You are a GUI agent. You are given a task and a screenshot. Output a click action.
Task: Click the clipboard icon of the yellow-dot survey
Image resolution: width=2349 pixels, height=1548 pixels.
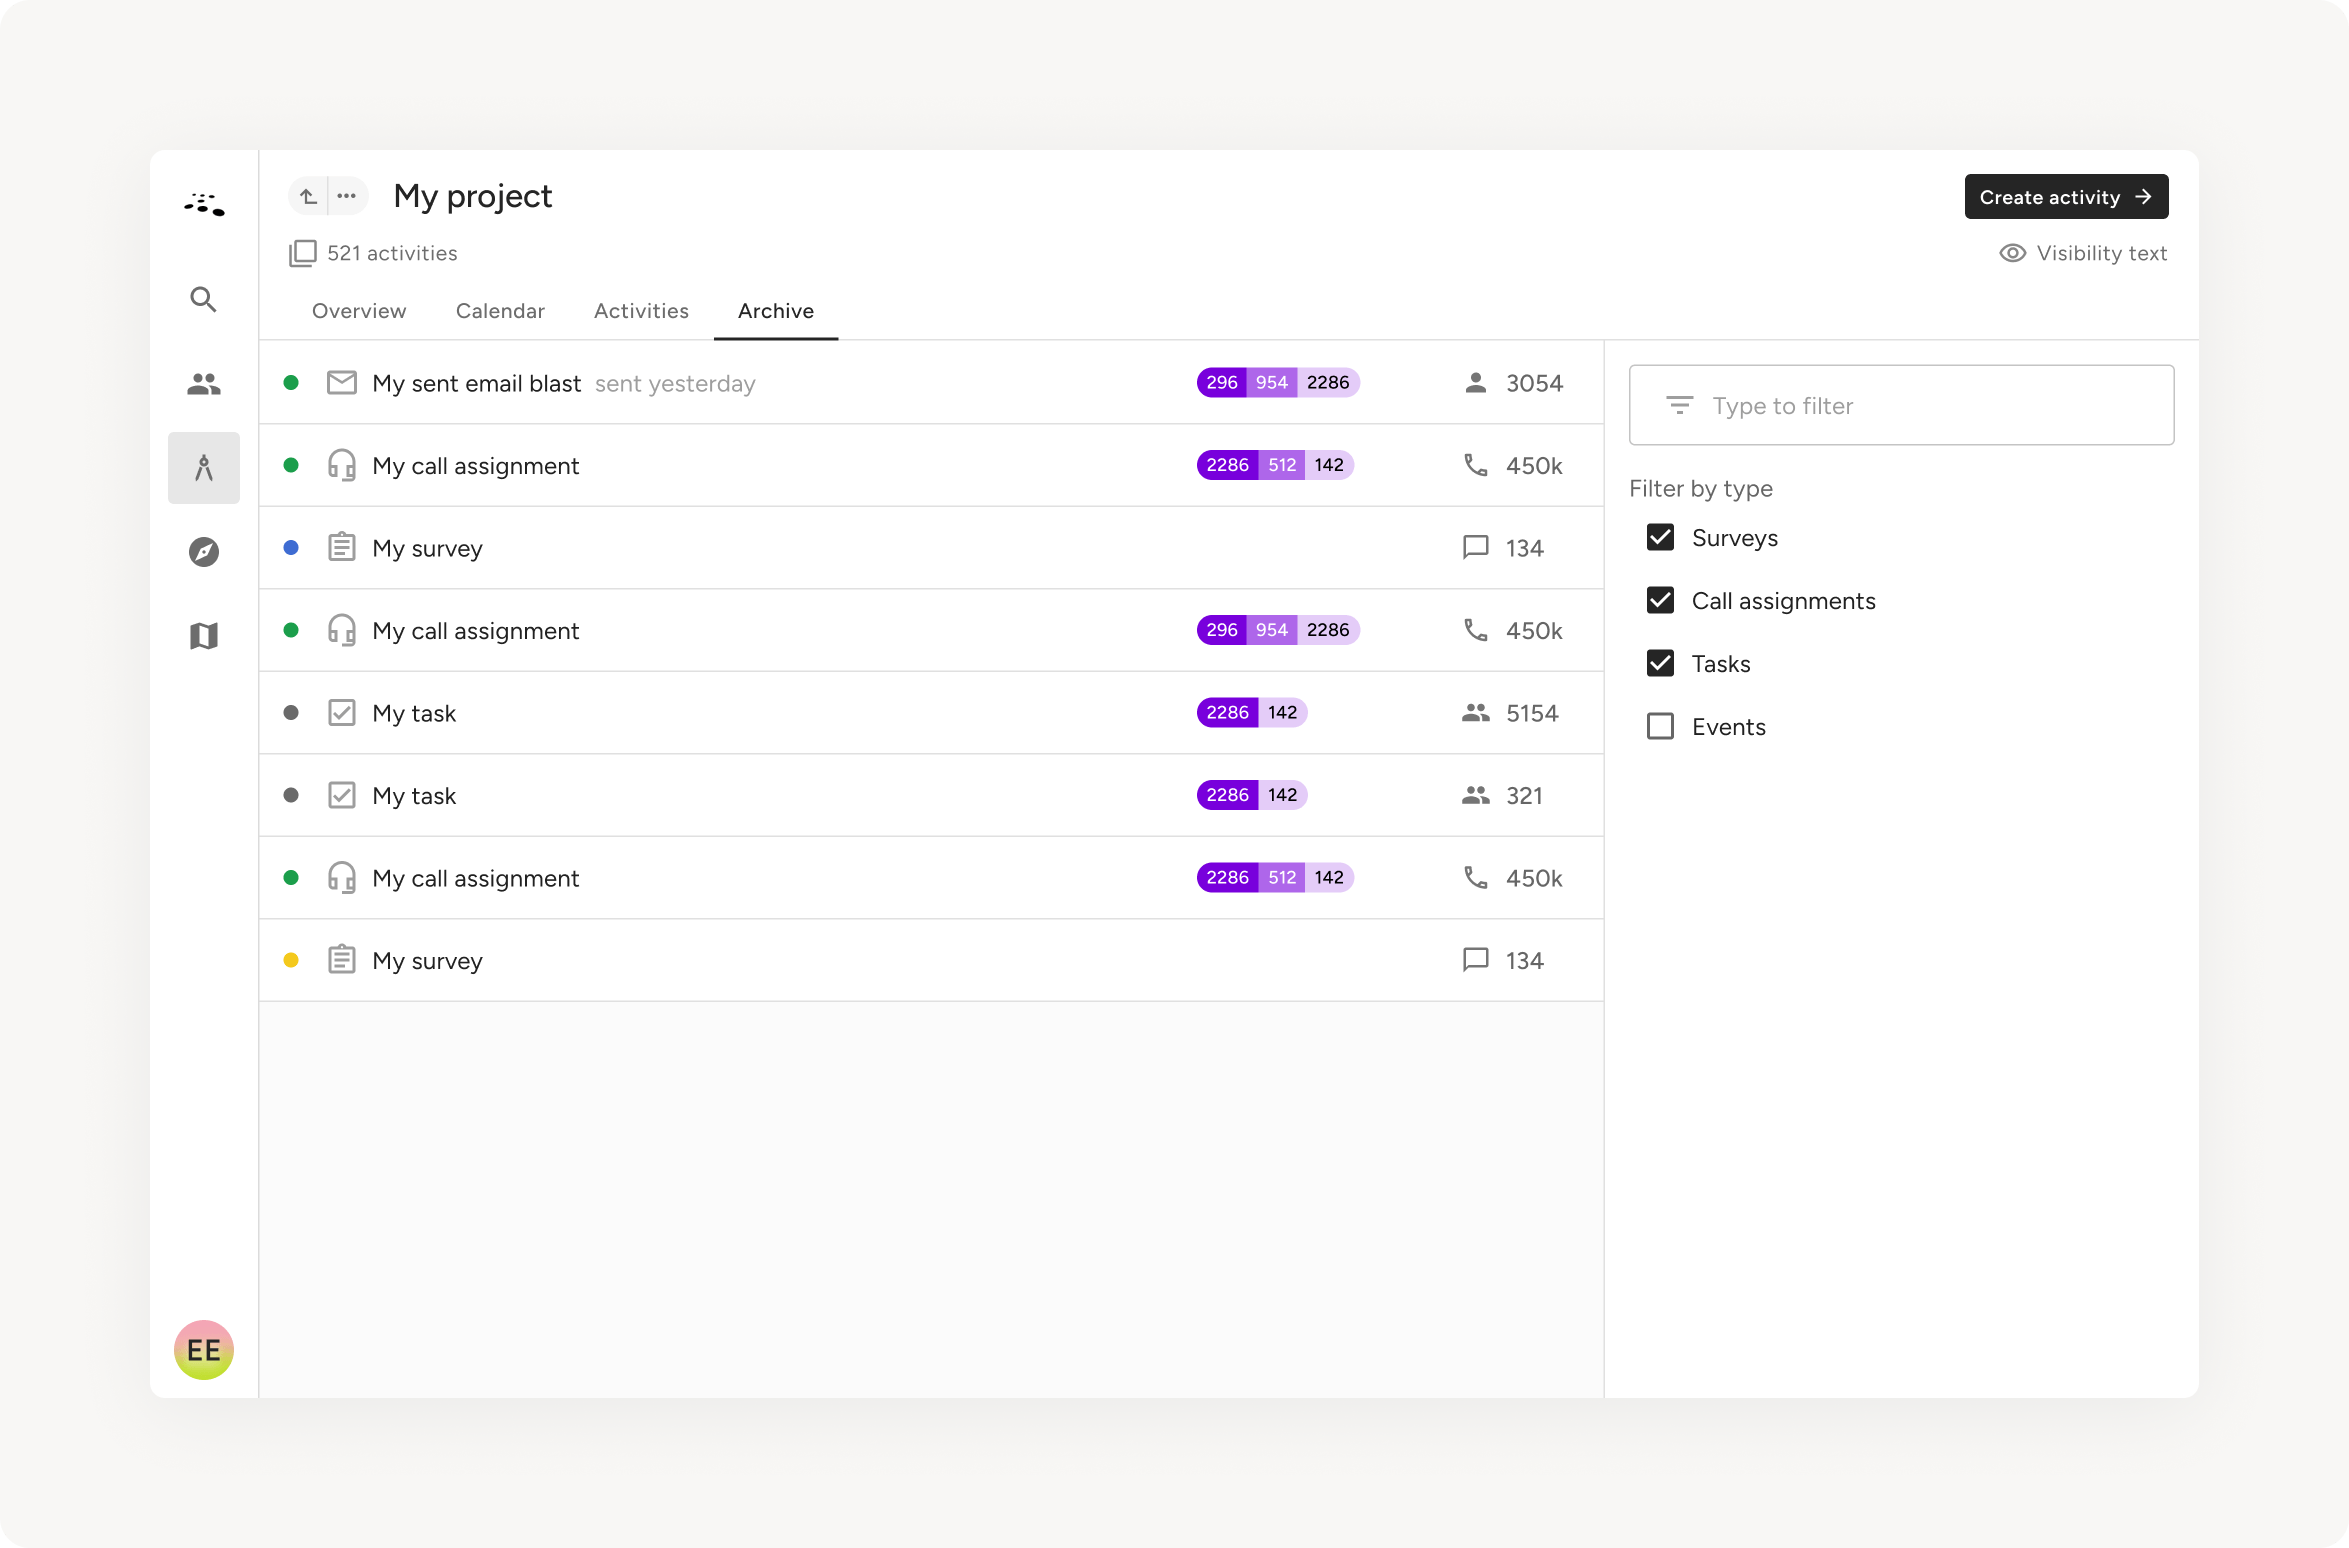click(x=341, y=960)
